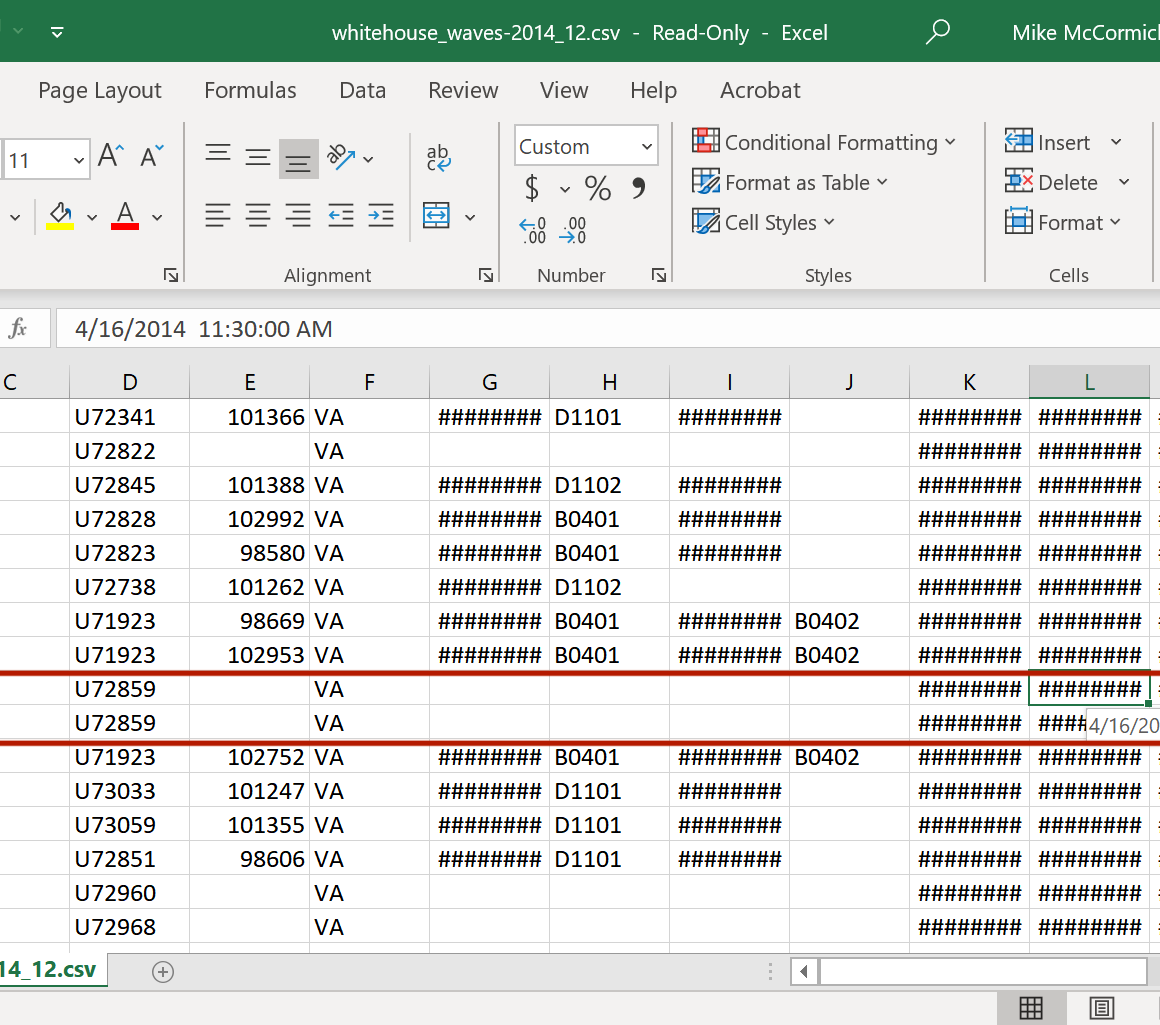
Task: Switch to Page Layout view in status bar
Action: 1102,1007
